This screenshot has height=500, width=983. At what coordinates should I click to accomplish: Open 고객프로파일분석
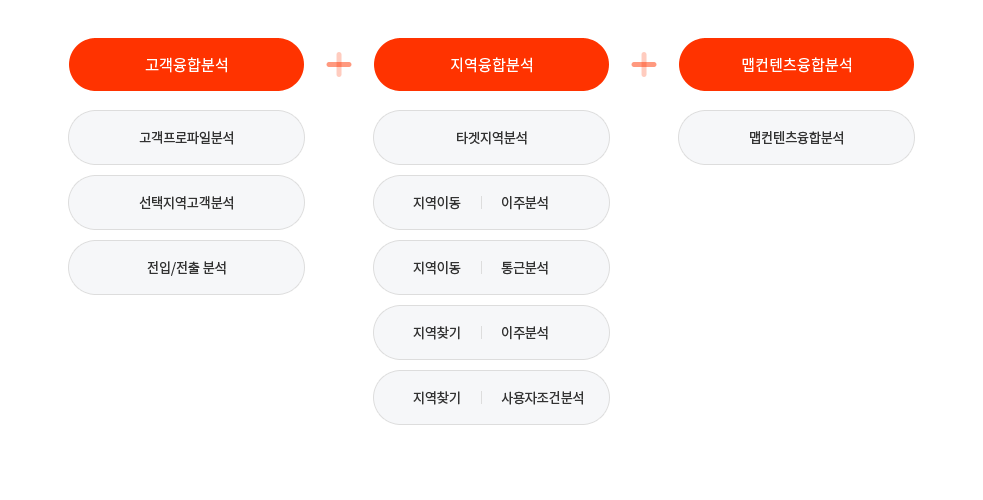pyautogui.click(x=186, y=138)
